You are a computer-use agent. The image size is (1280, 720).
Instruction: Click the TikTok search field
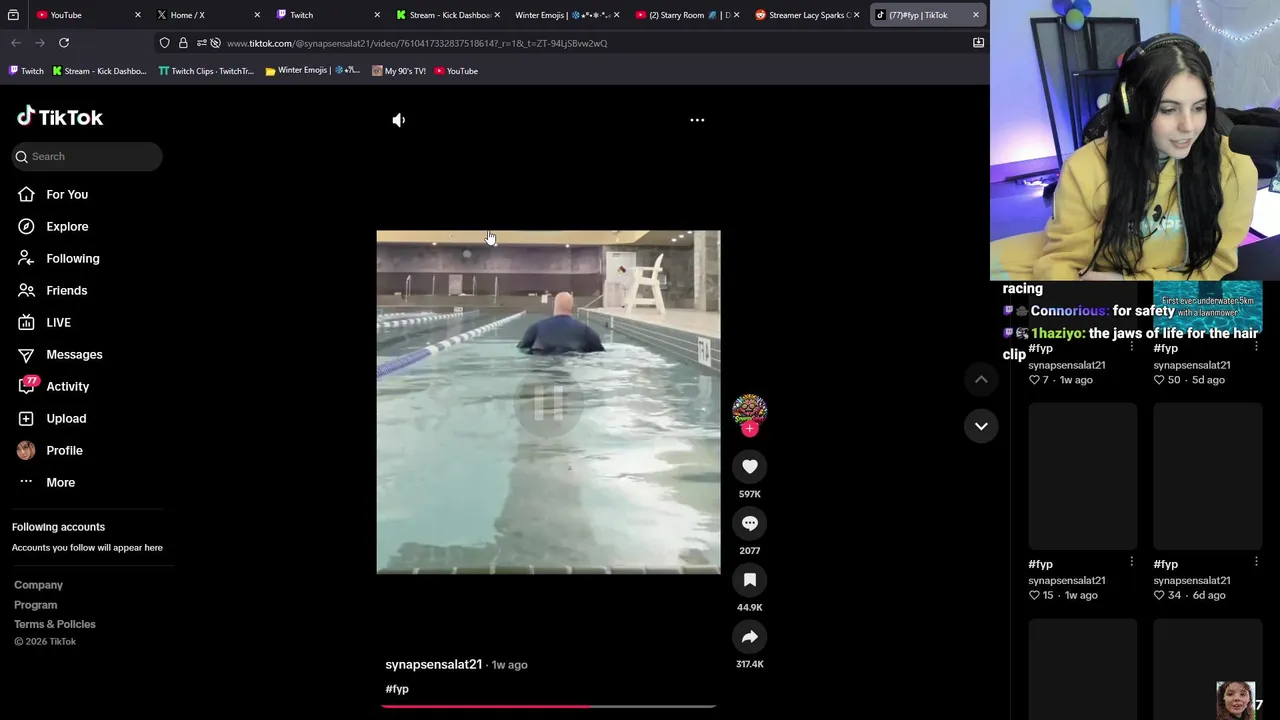(x=87, y=156)
